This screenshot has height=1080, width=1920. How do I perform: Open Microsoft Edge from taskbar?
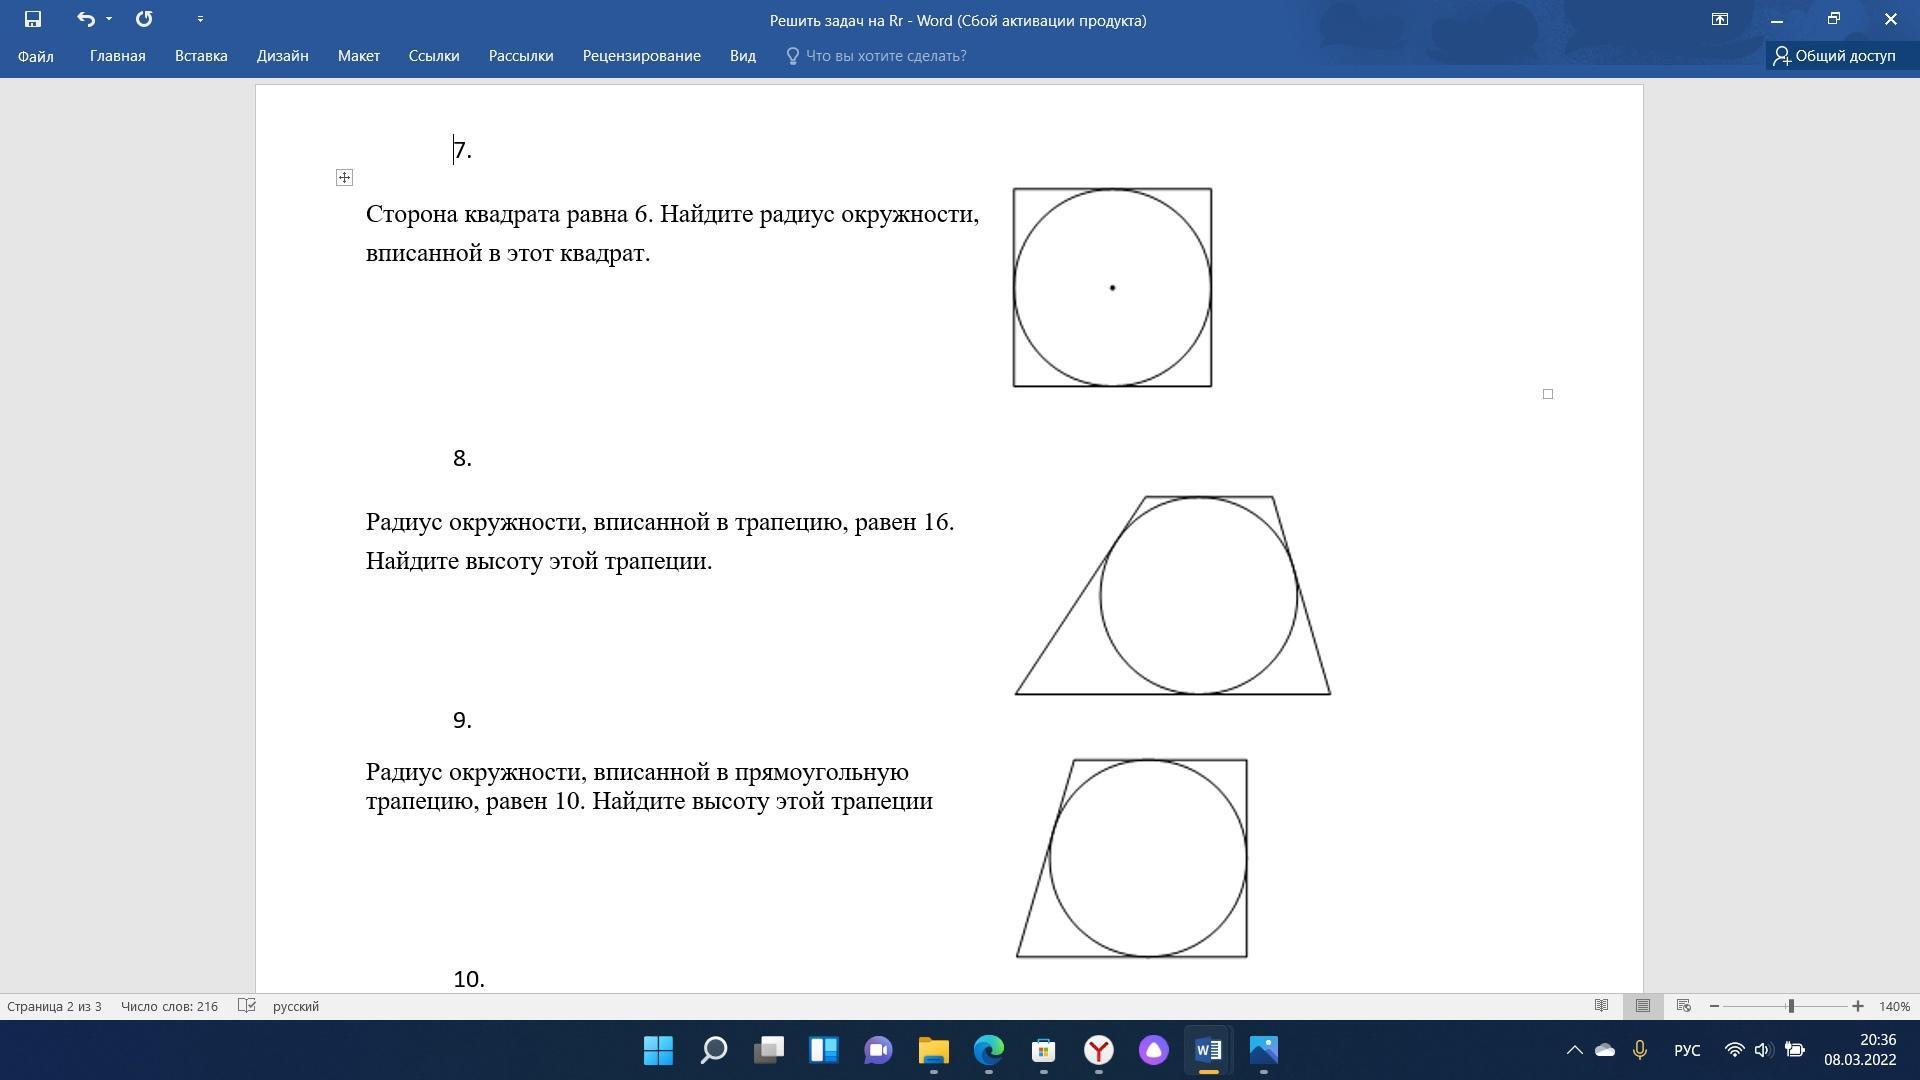(x=989, y=1050)
